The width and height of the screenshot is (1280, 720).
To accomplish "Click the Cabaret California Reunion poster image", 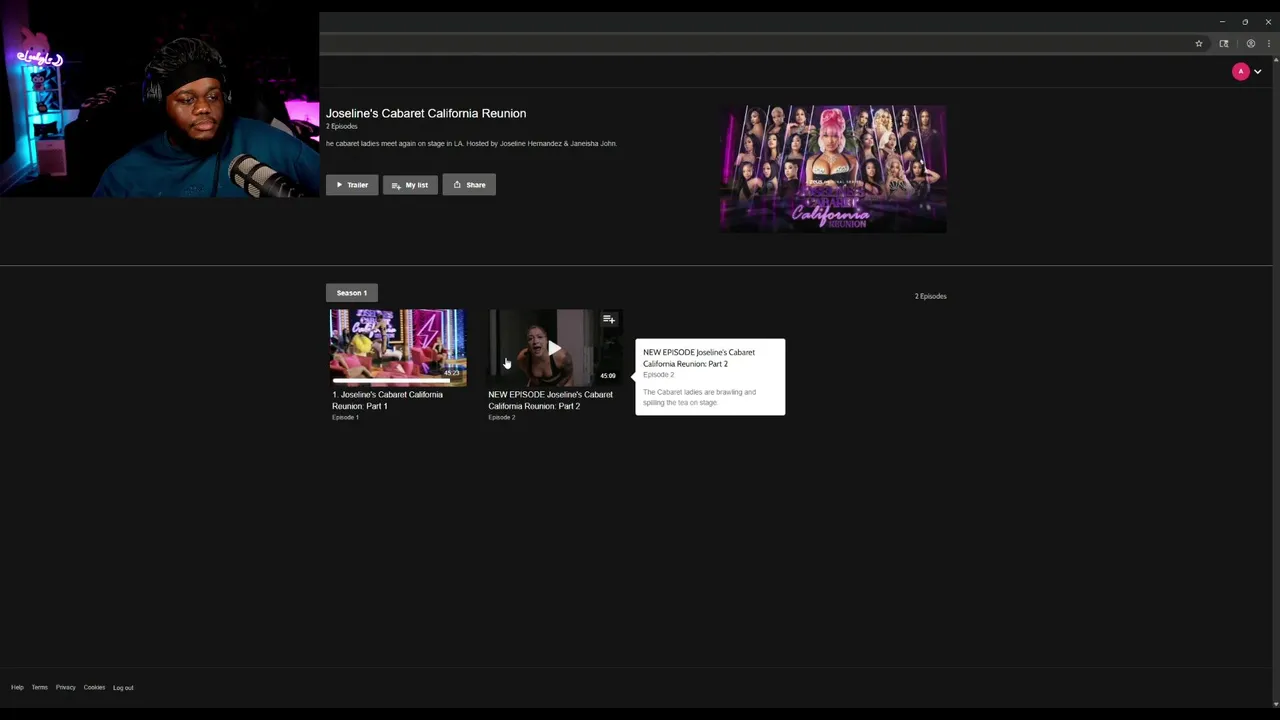I will coord(833,169).
